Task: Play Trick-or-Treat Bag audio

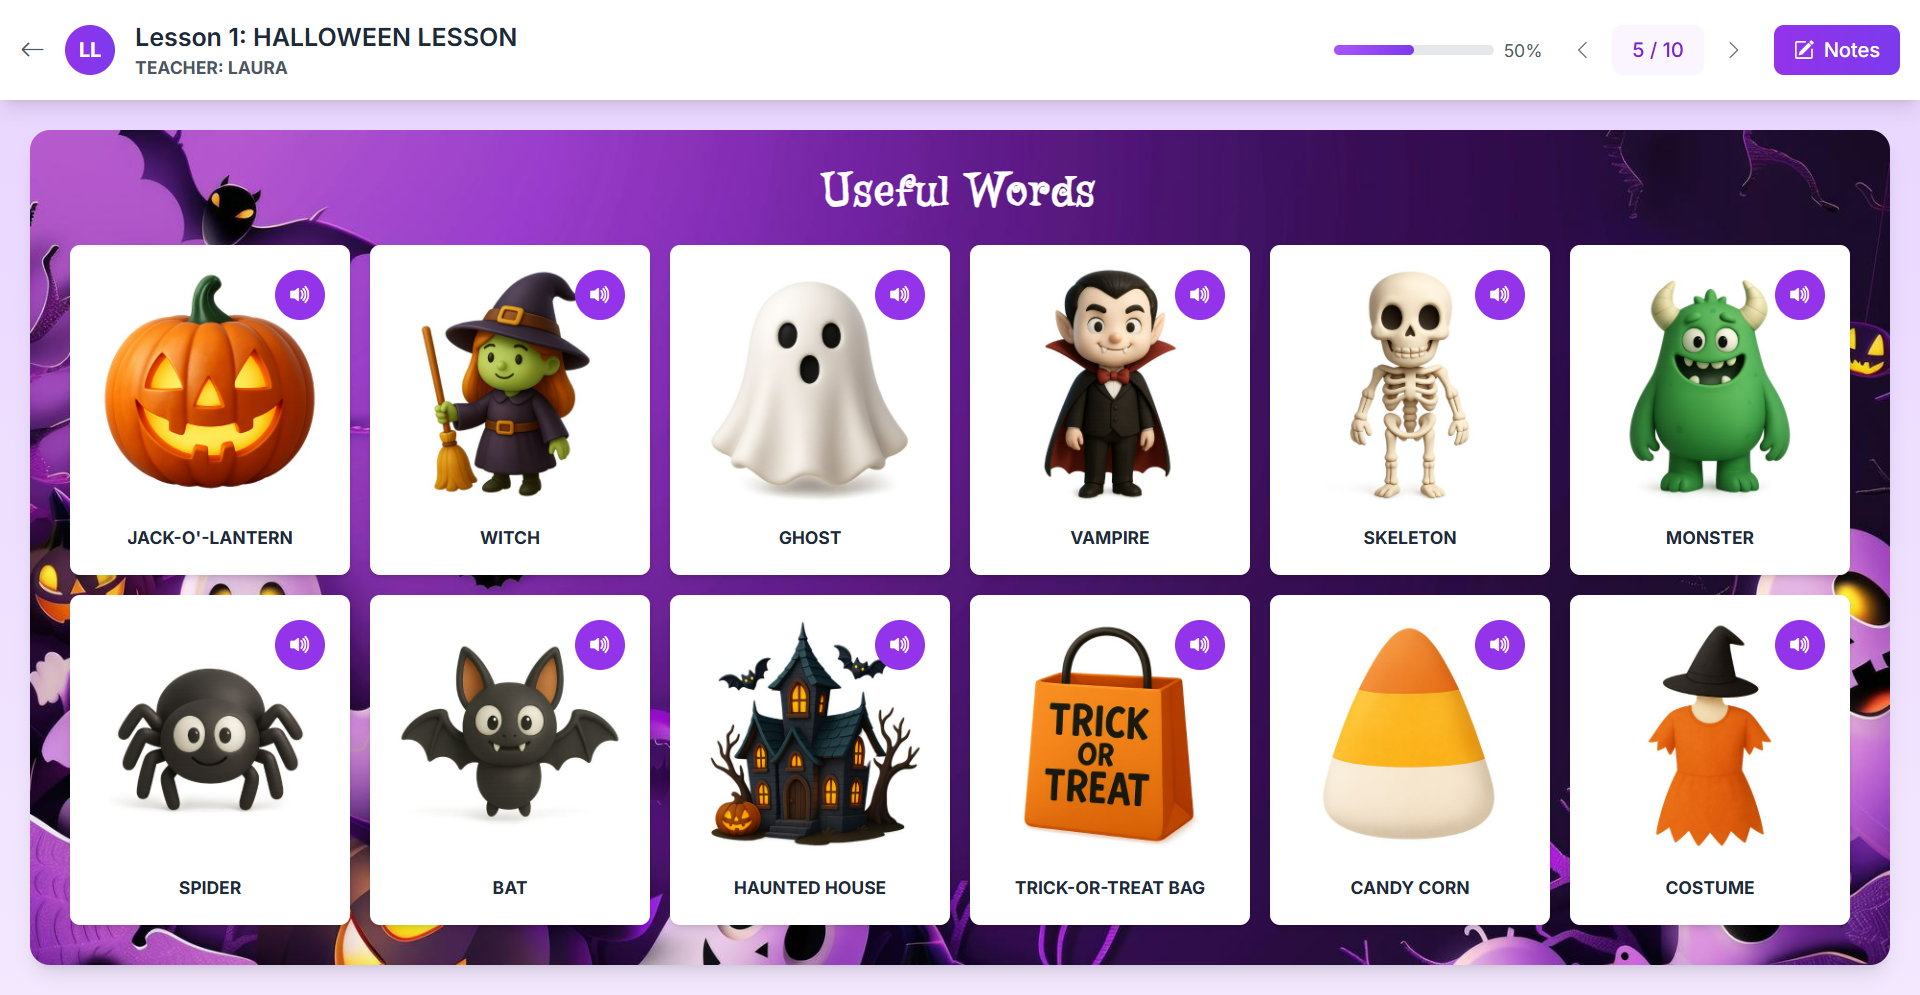Action: 1200,645
